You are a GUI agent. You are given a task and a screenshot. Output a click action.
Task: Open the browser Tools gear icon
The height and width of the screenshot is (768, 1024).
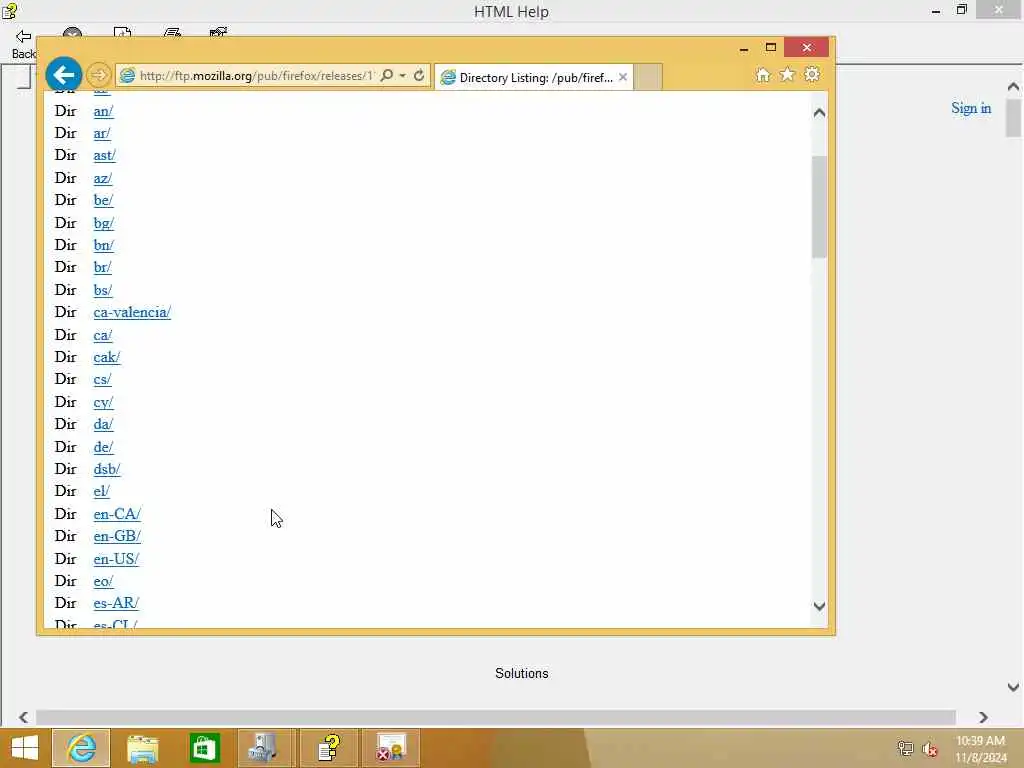pos(812,74)
